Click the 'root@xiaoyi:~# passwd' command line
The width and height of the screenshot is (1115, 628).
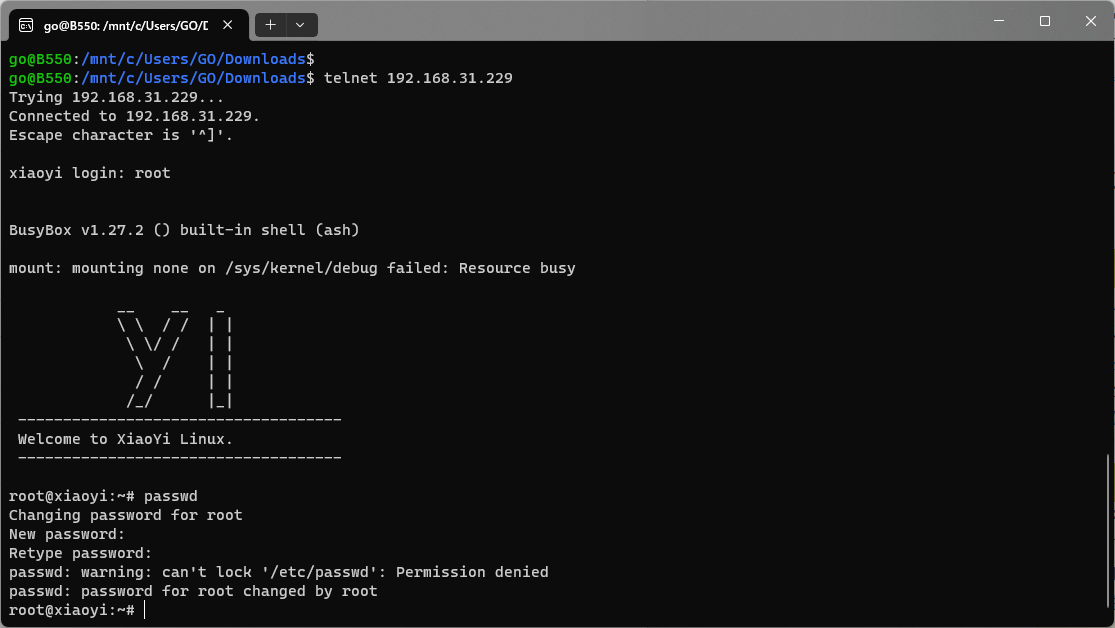click(103, 496)
